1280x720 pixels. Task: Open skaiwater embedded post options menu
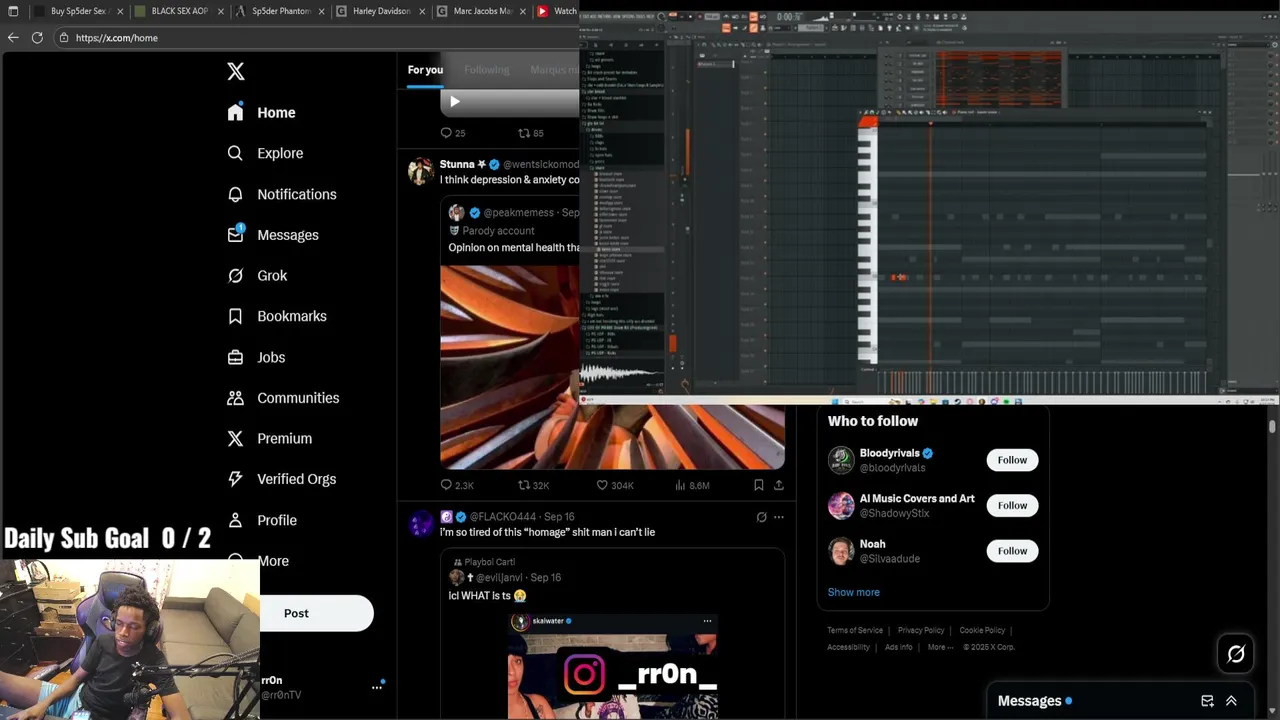pyautogui.click(x=707, y=621)
